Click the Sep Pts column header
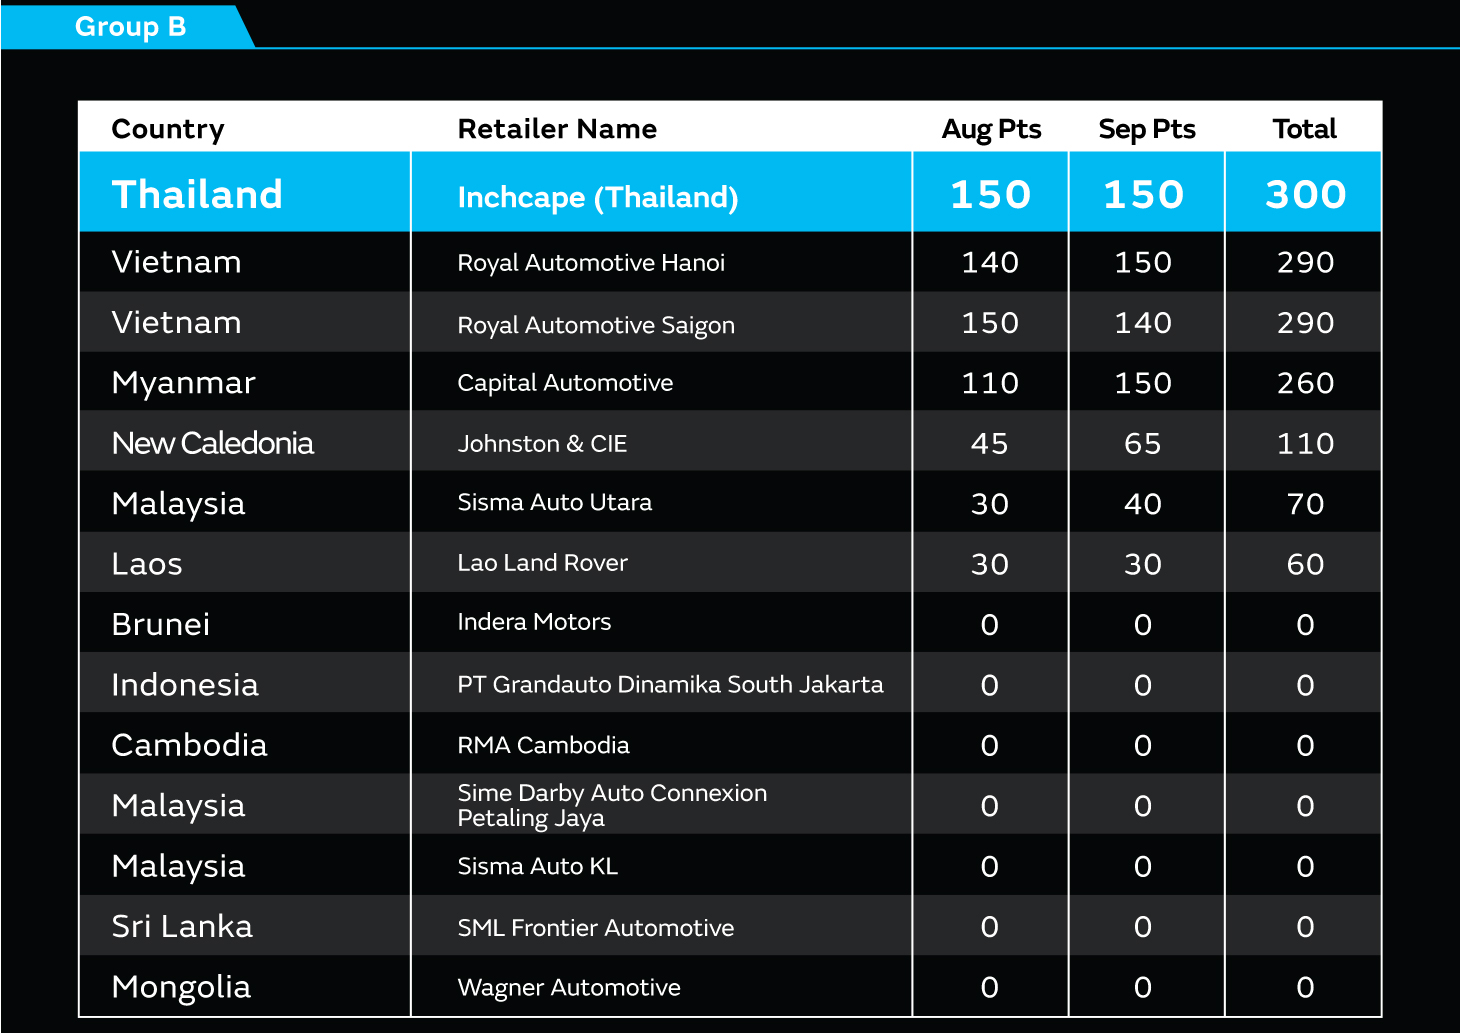This screenshot has height=1033, width=1460. point(1146,129)
